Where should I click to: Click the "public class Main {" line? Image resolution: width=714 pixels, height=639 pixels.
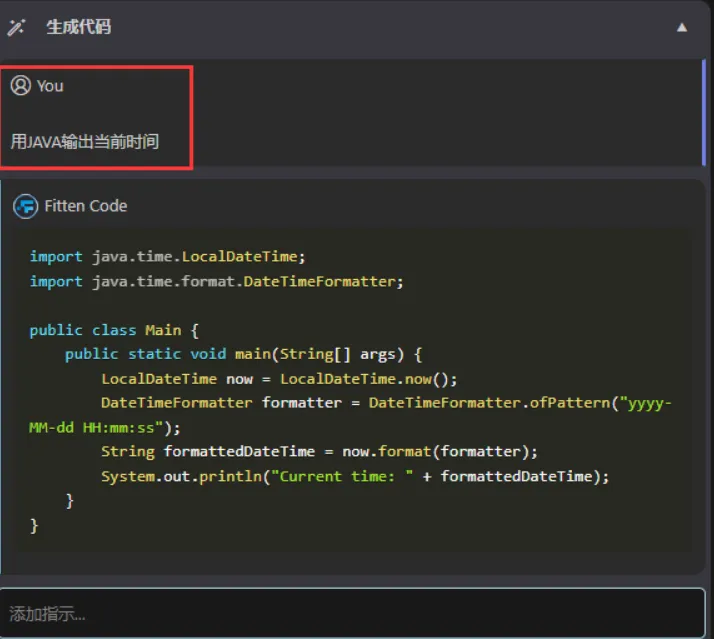pos(114,330)
